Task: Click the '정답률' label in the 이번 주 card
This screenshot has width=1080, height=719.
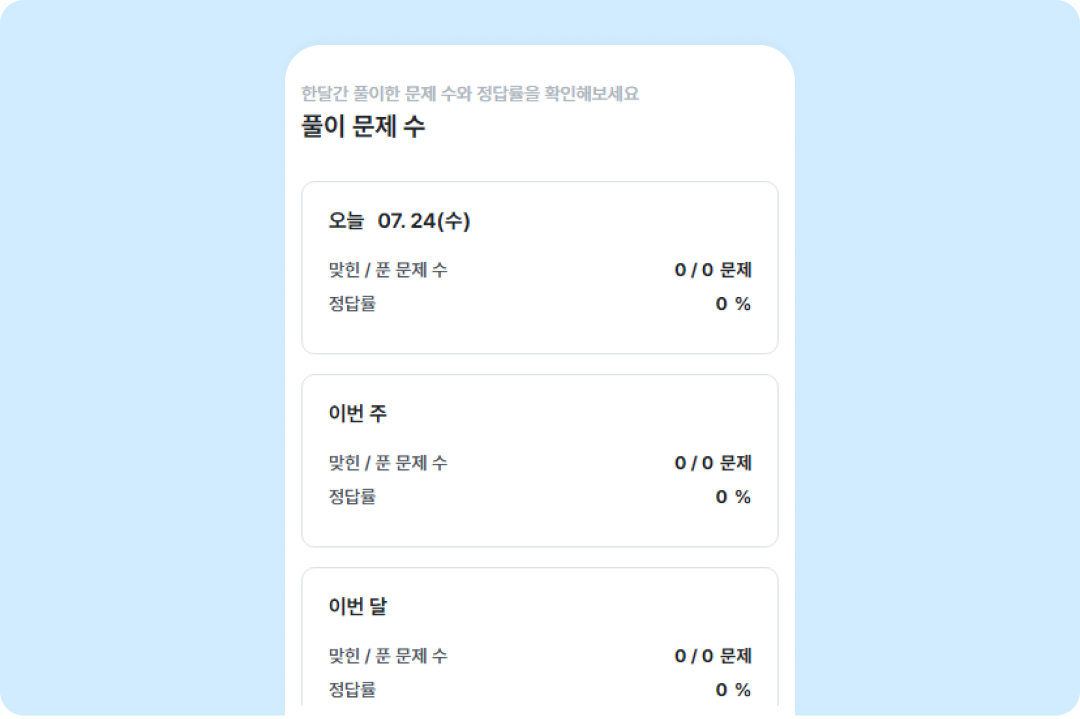Action: click(352, 497)
